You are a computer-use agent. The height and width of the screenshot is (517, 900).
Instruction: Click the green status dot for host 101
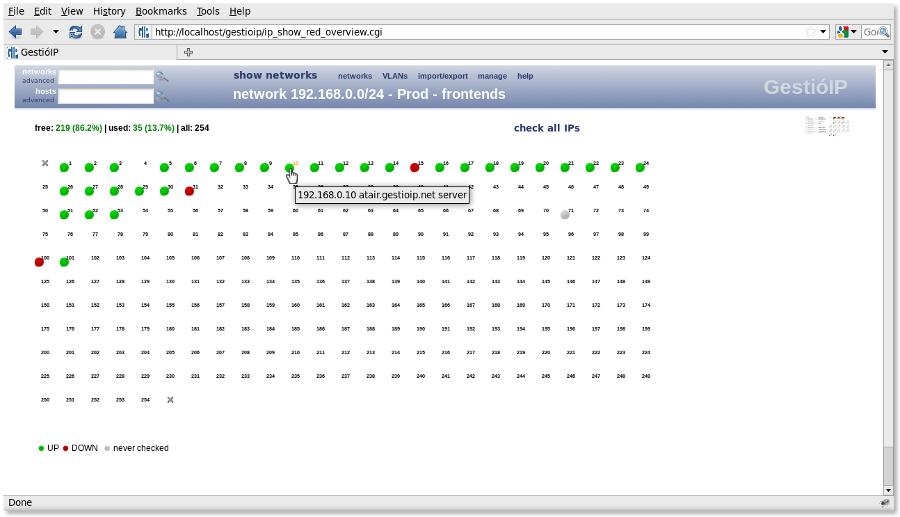tap(64, 262)
